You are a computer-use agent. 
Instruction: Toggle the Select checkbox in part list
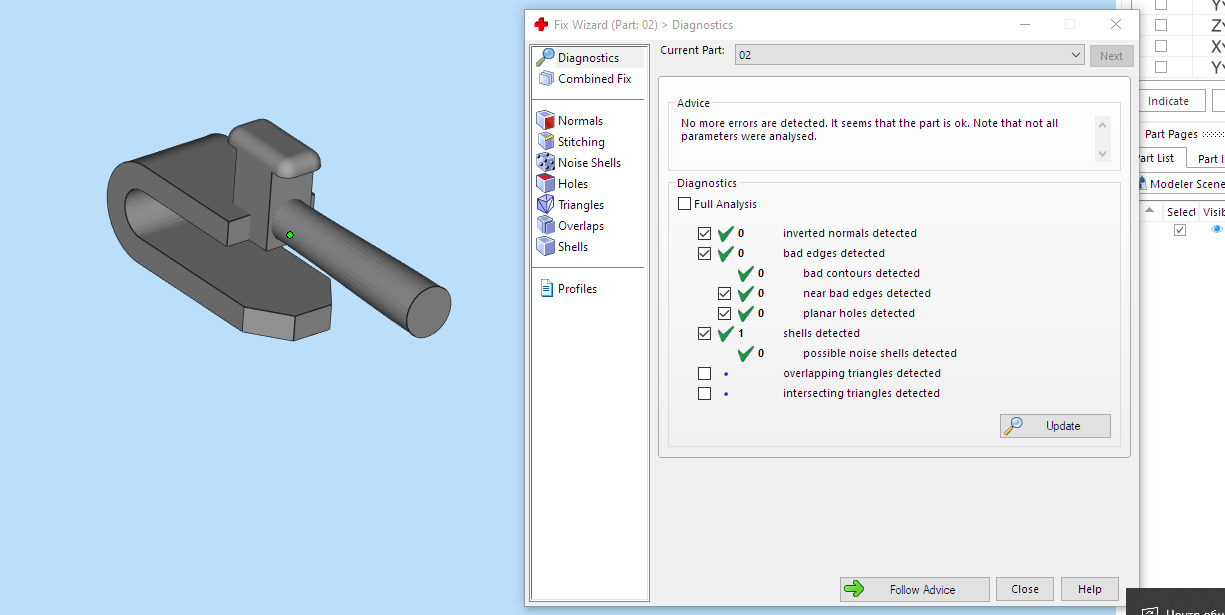click(x=1180, y=230)
